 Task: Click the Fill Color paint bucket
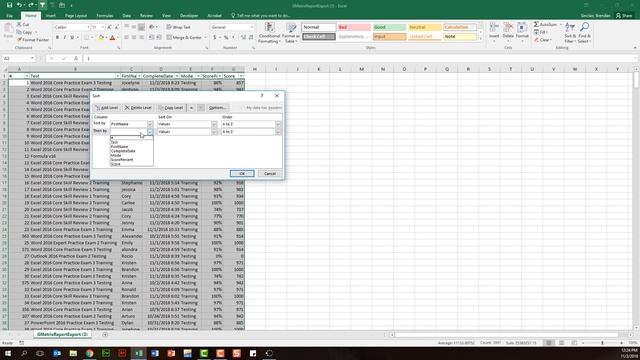click(x=101, y=38)
